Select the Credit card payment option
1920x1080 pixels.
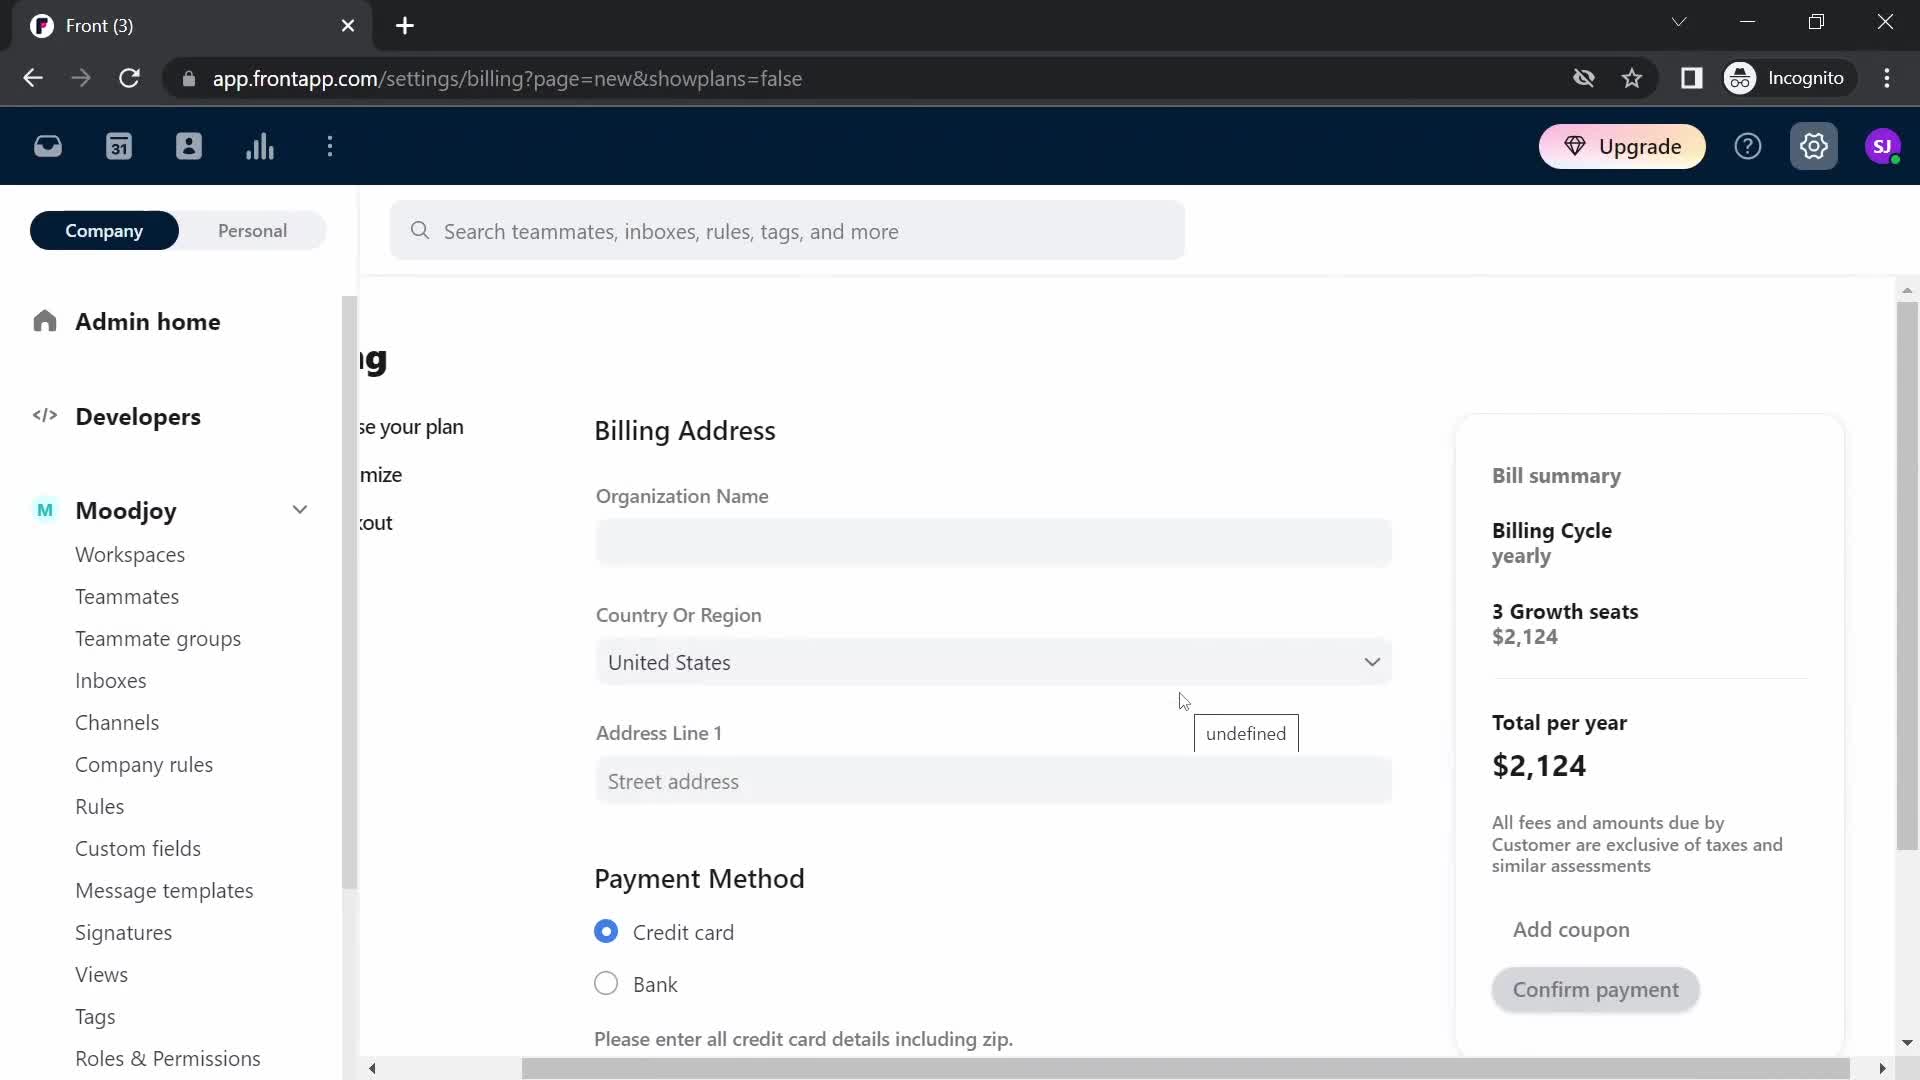click(x=606, y=932)
